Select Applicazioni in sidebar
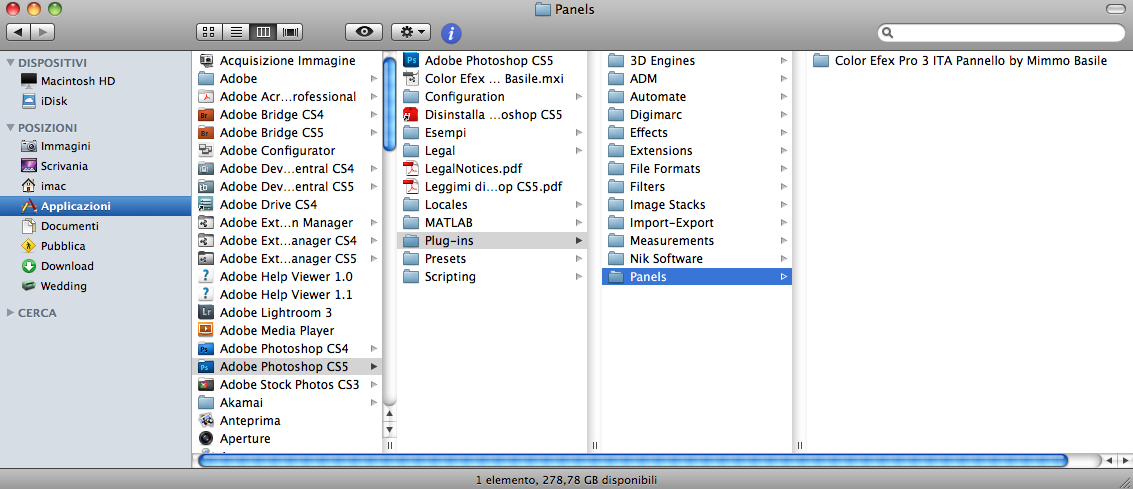This screenshot has width=1133, height=489. click(x=95, y=206)
